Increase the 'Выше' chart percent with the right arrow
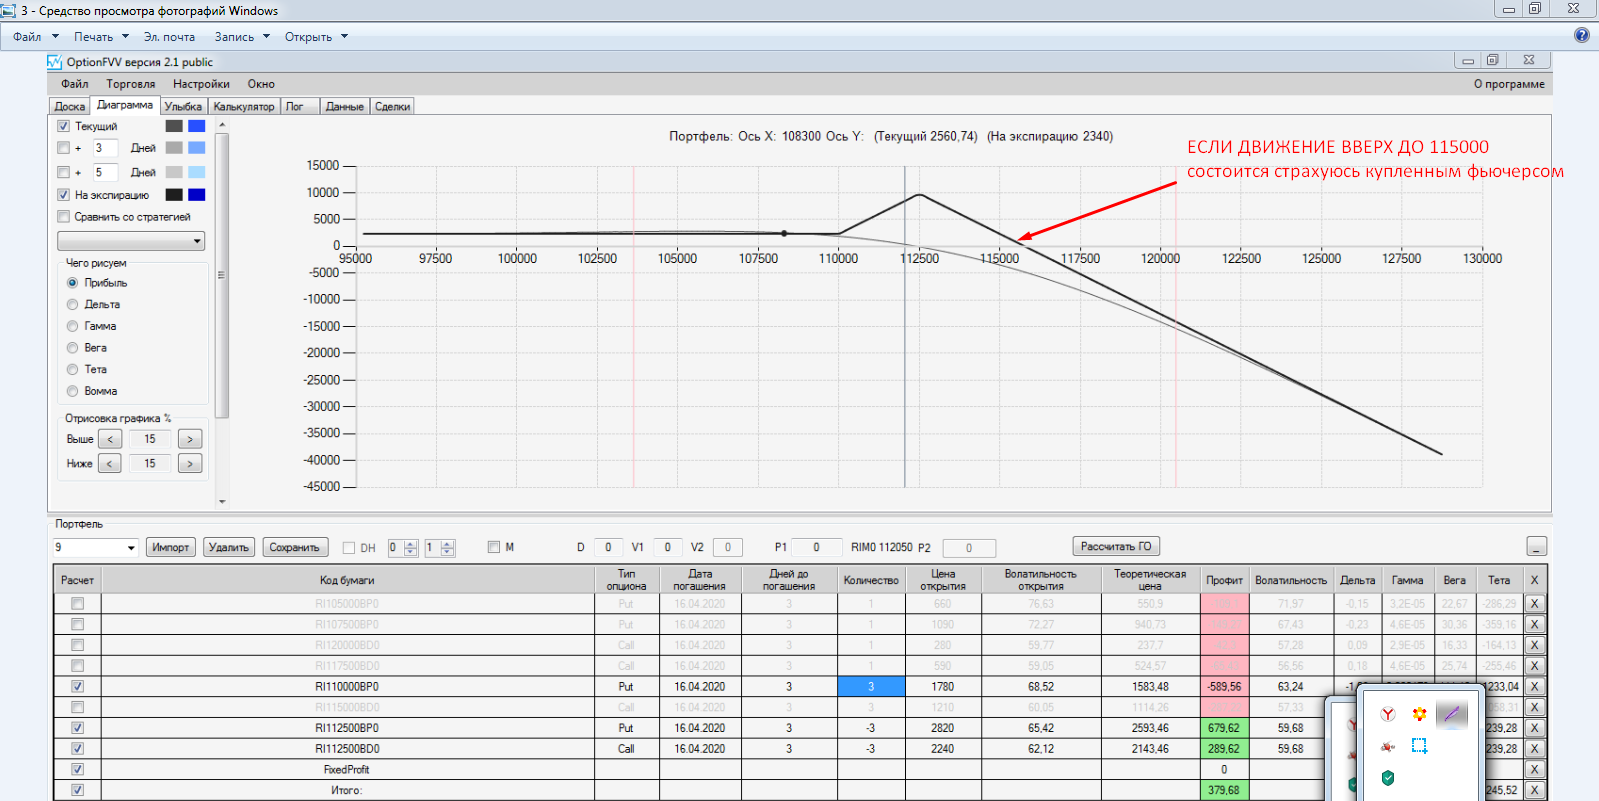 (x=190, y=439)
